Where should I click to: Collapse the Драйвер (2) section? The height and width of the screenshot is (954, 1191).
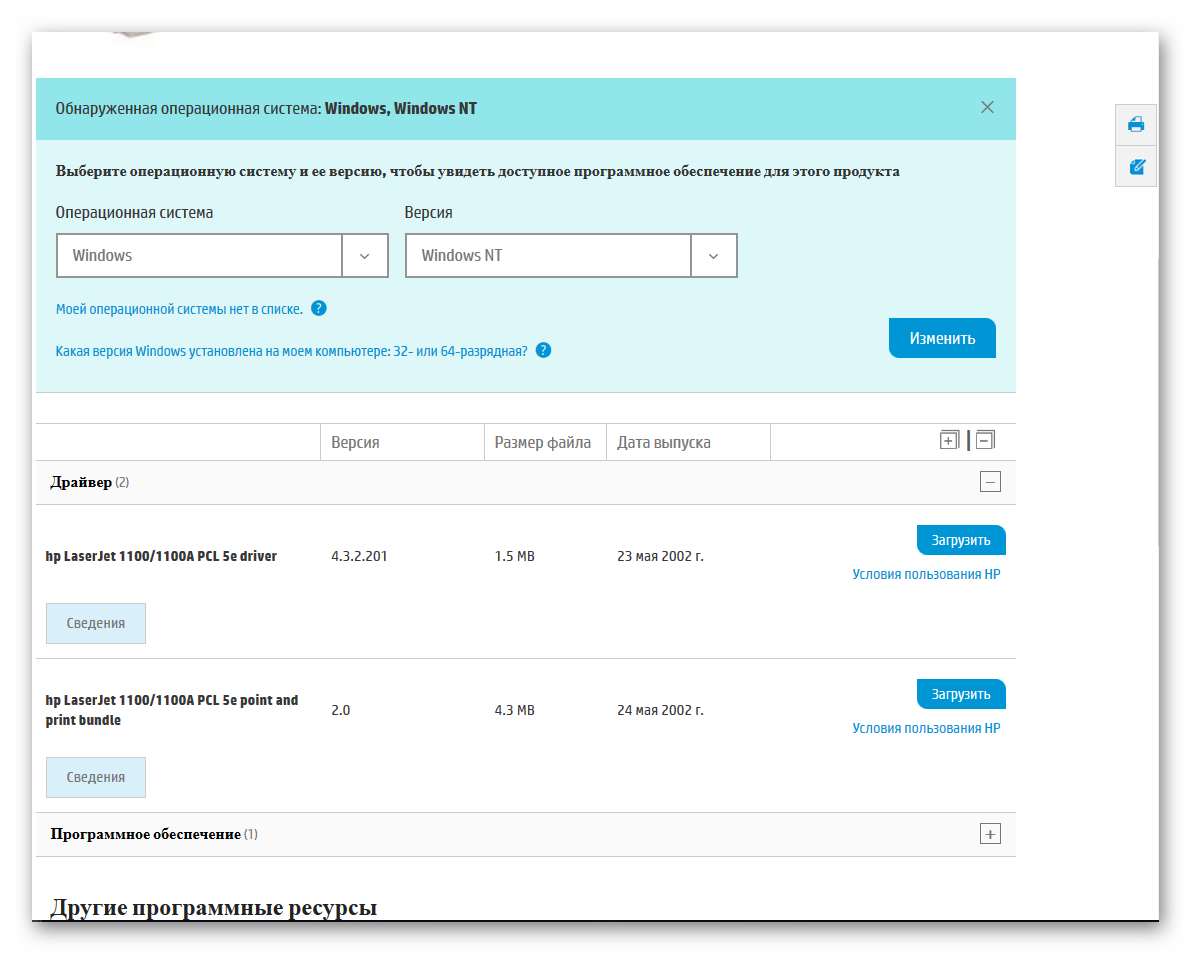click(x=990, y=482)
